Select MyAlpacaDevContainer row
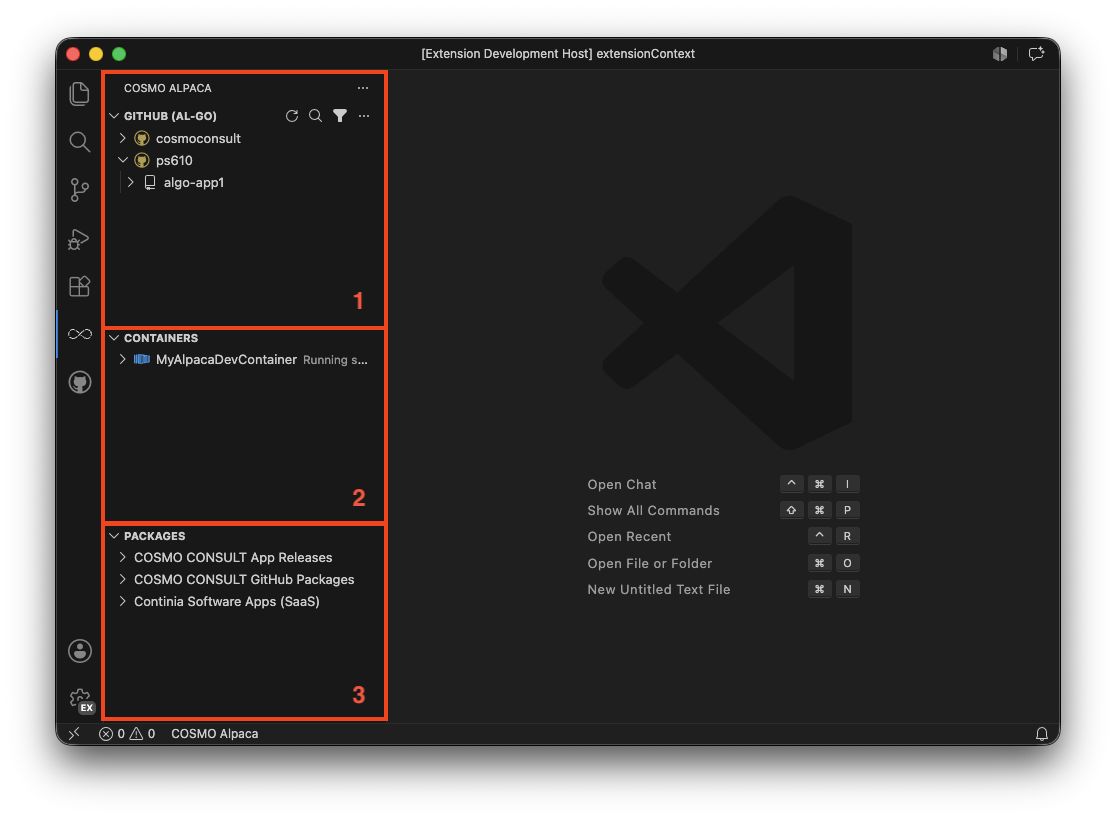Viewport: 1116px width, 819px height. [244, 359]
